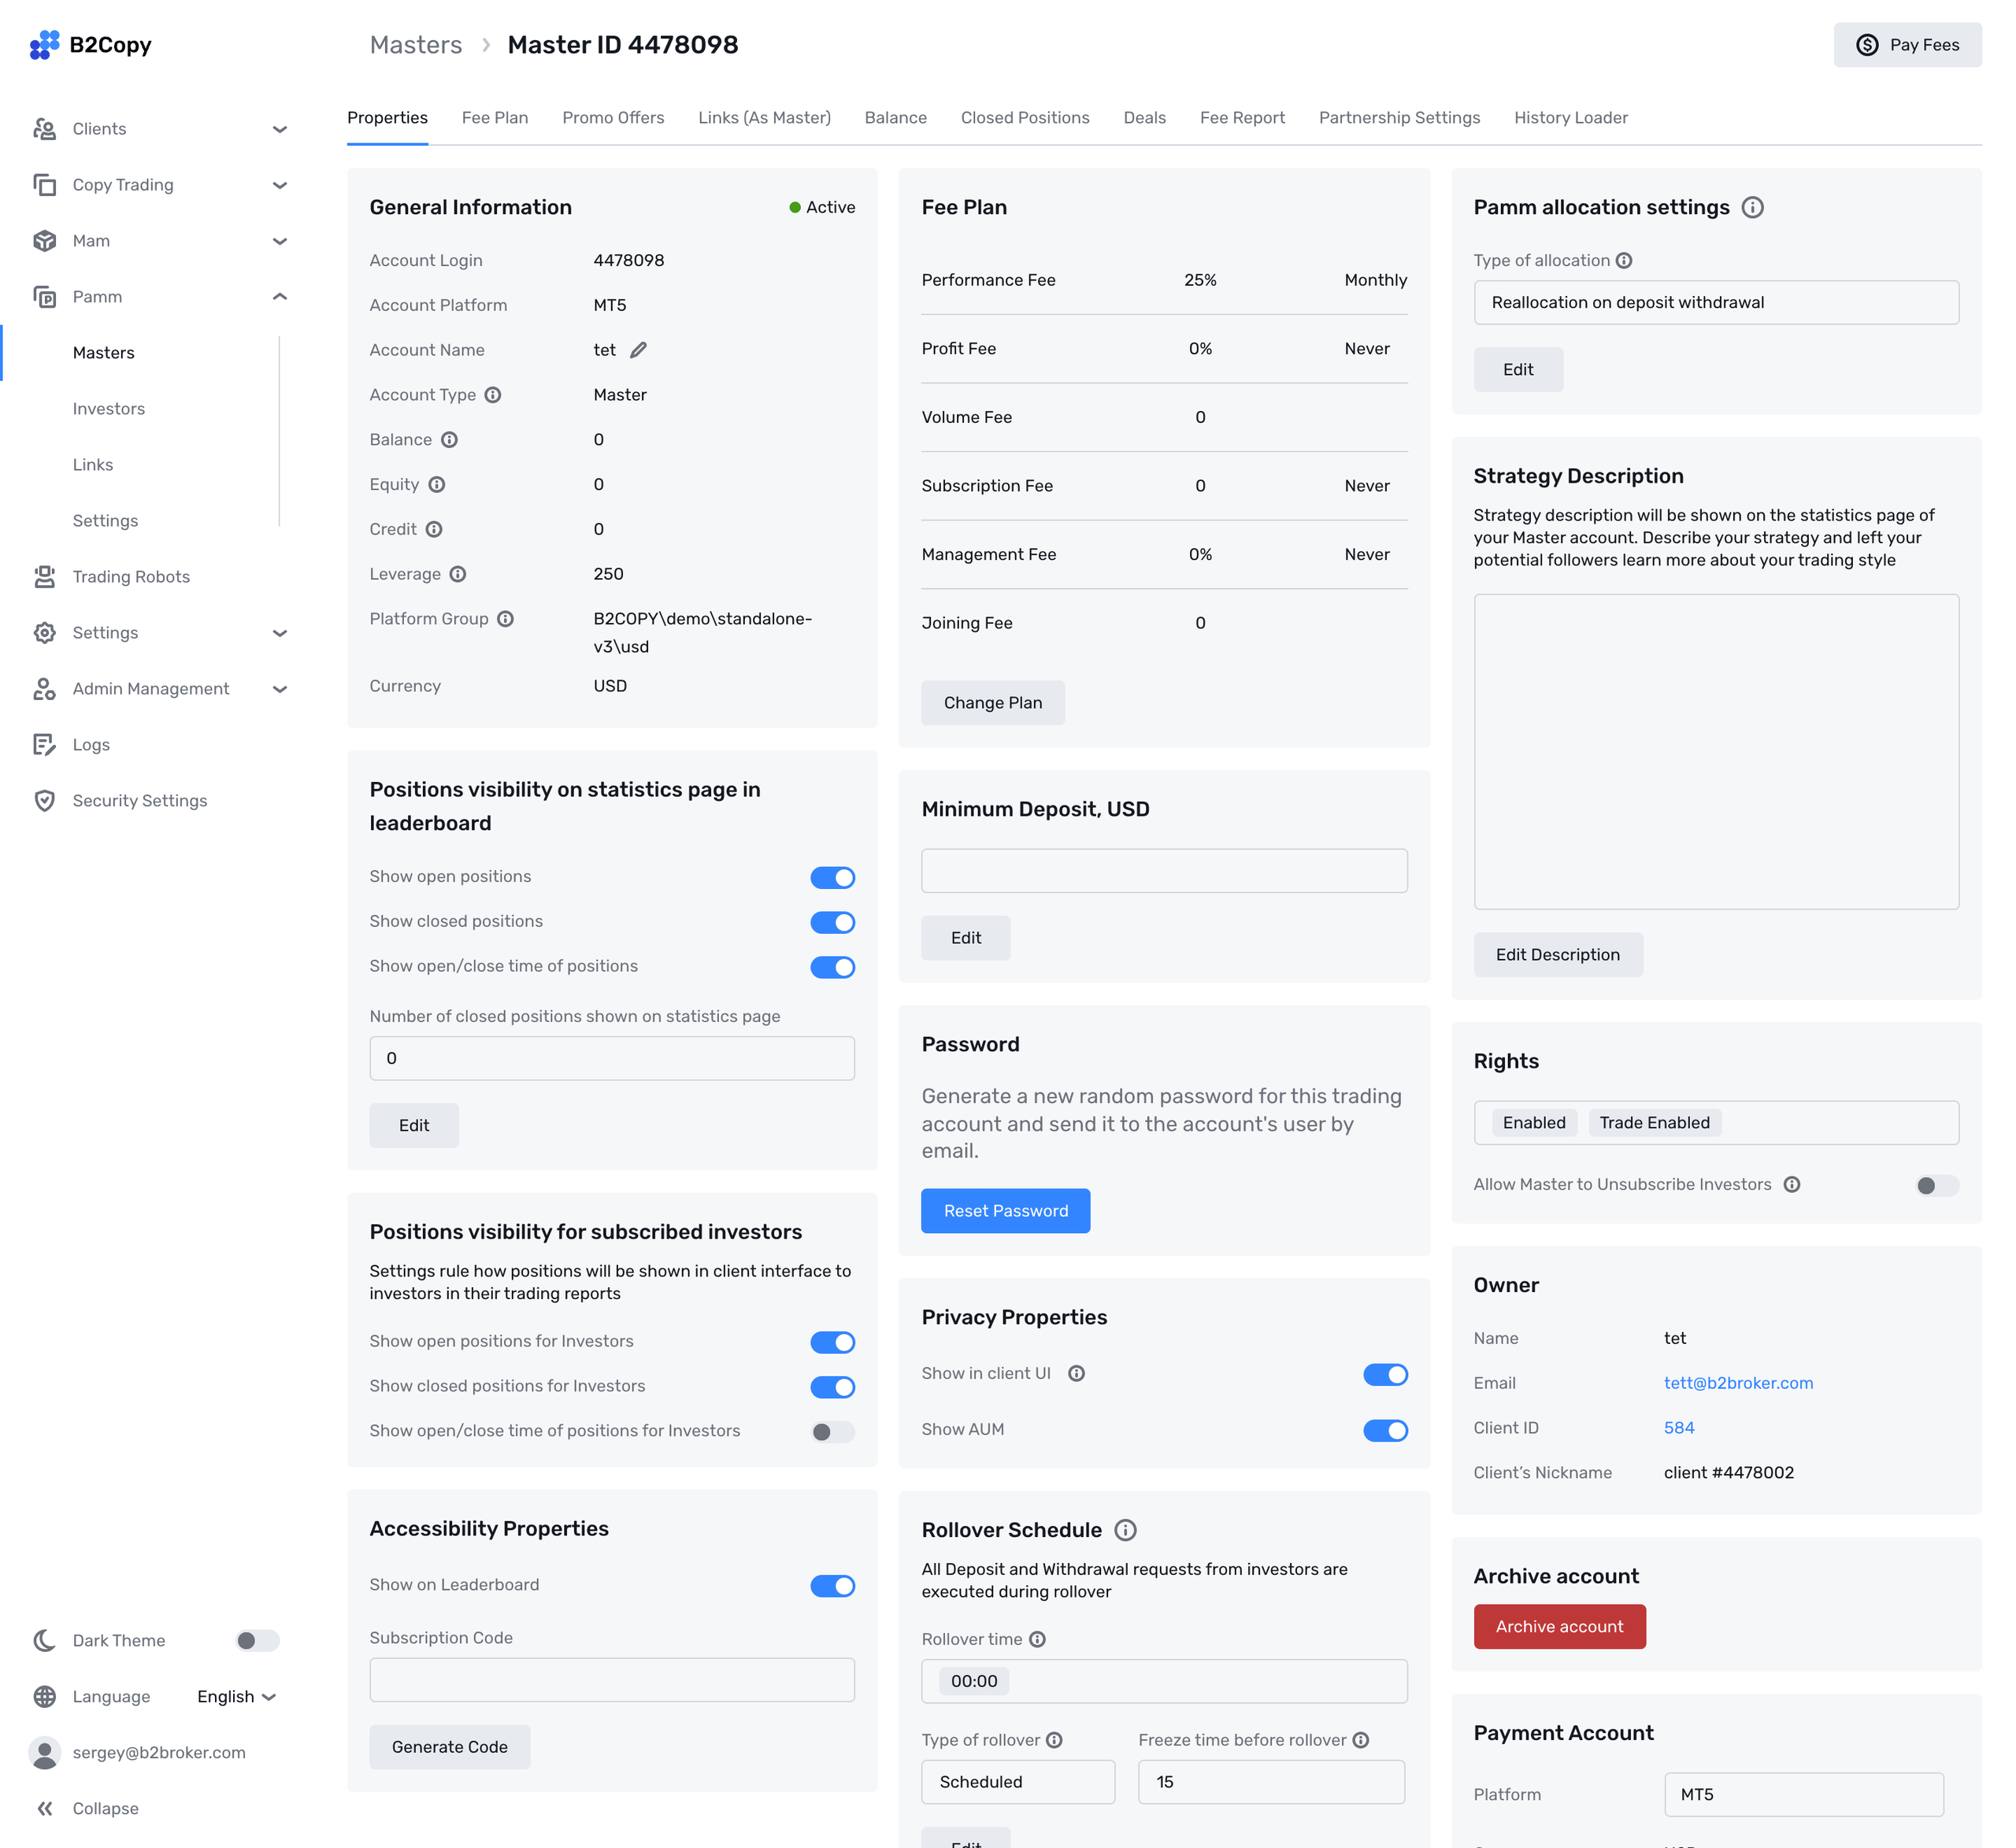Click info icon beside Show in client UI
The width and height of the screenshot is (2016, 1848).
coord(1077,1374)
